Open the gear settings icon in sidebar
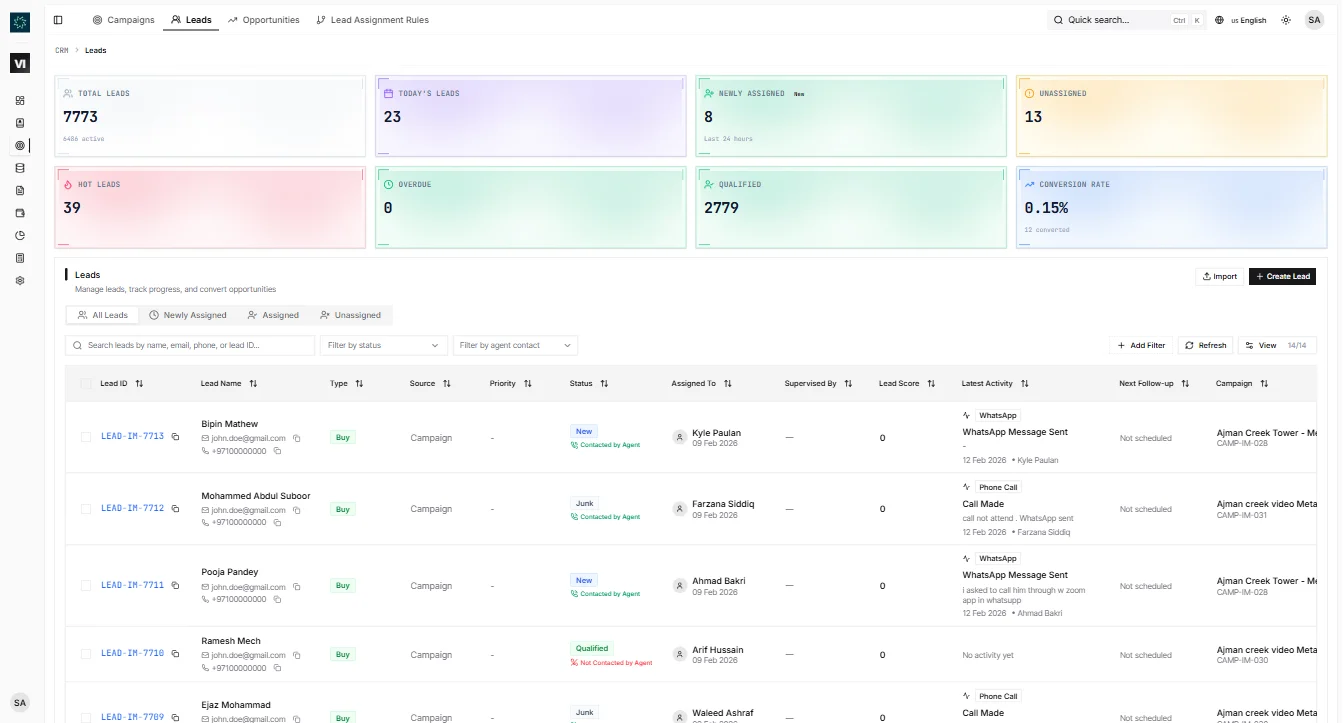1343x723 pixels. coord(20,281)
